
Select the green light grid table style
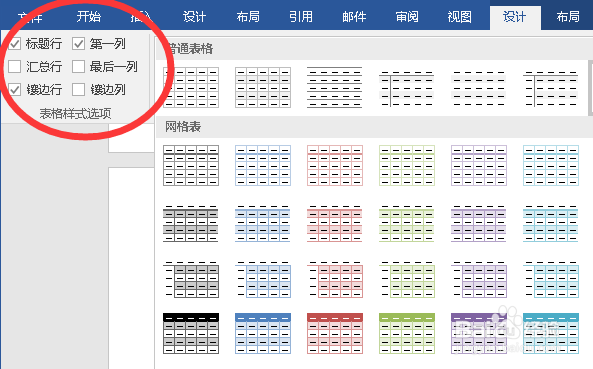point(407,165)
